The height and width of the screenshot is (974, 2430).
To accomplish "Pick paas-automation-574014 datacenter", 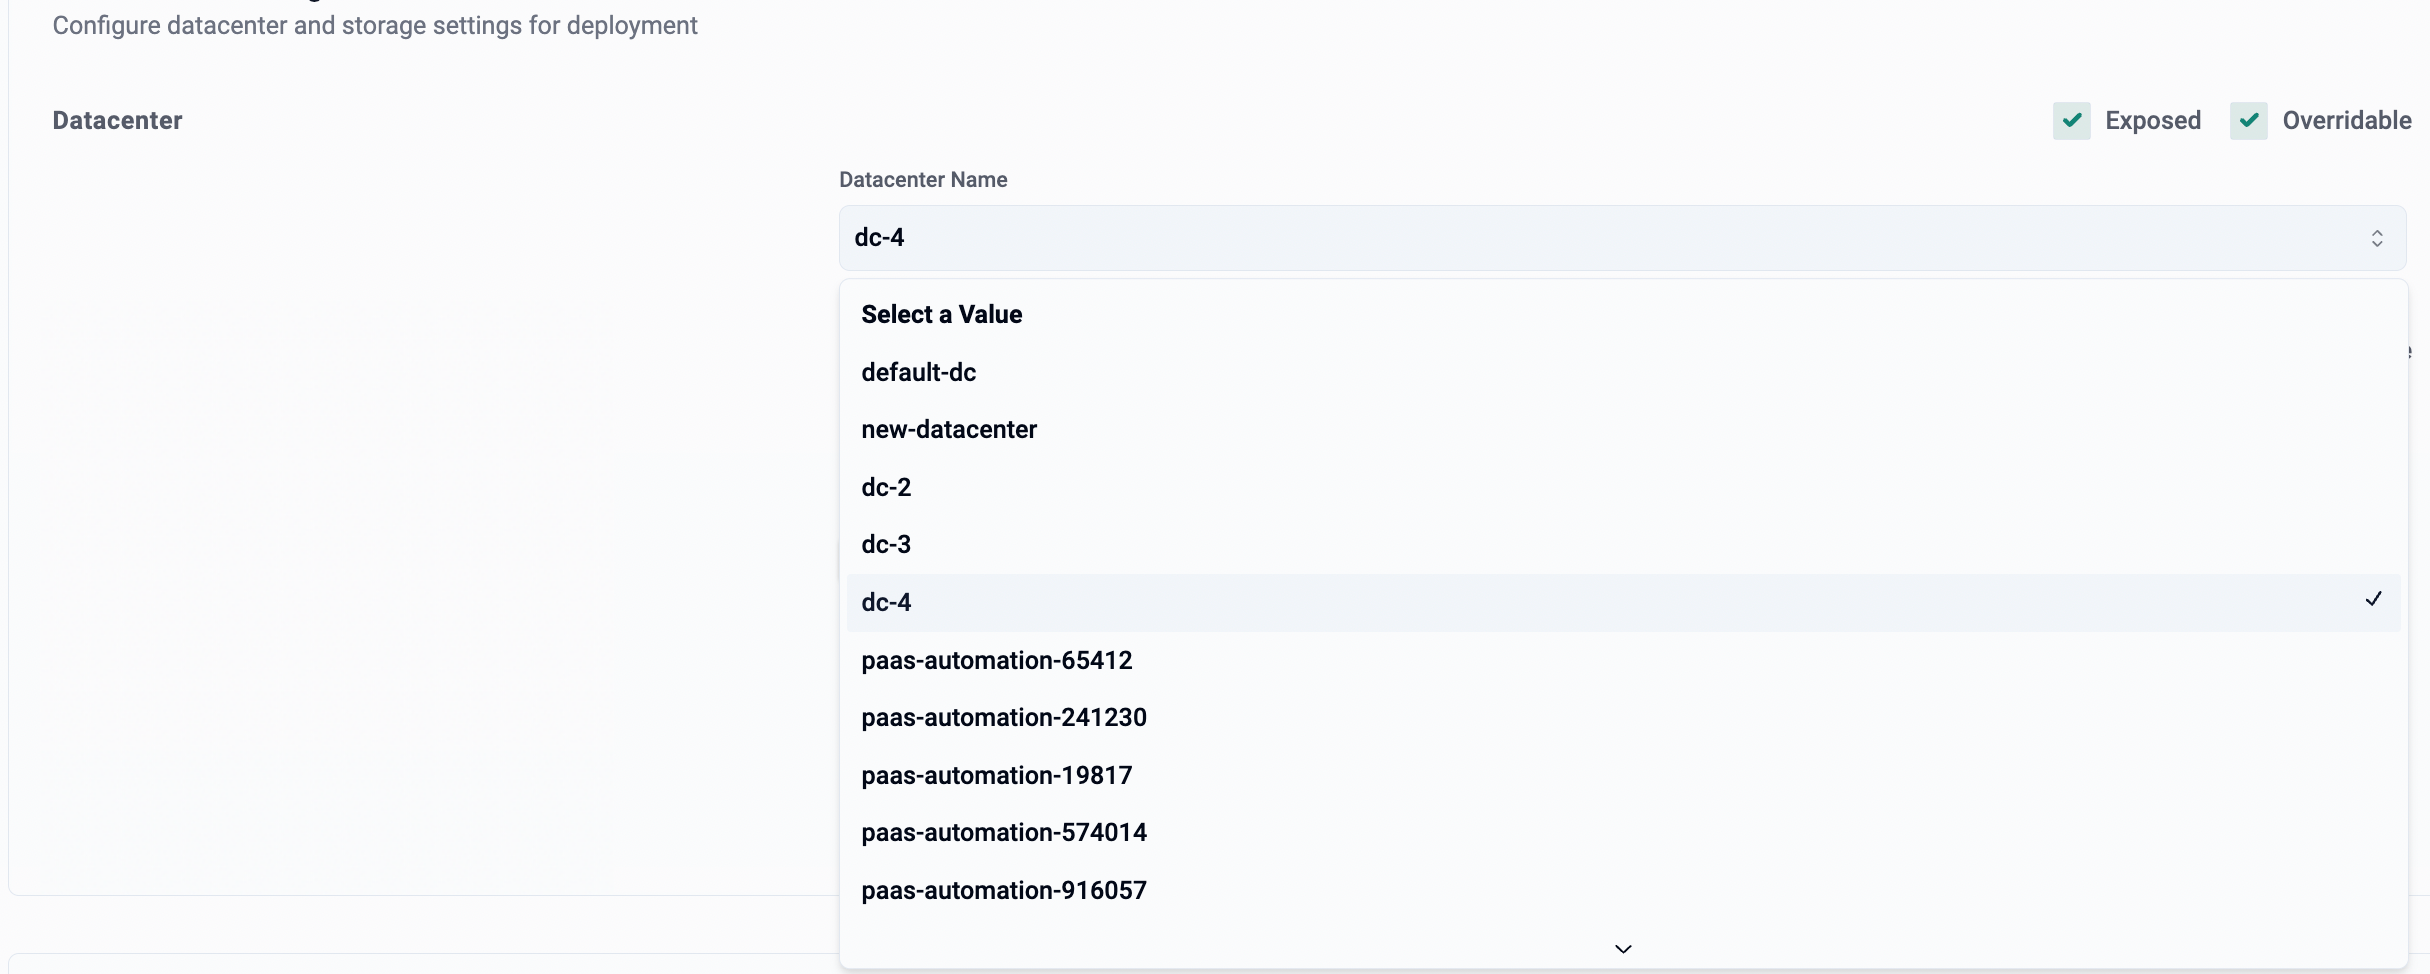I will pyautogui.click(x=1003, y=833).
